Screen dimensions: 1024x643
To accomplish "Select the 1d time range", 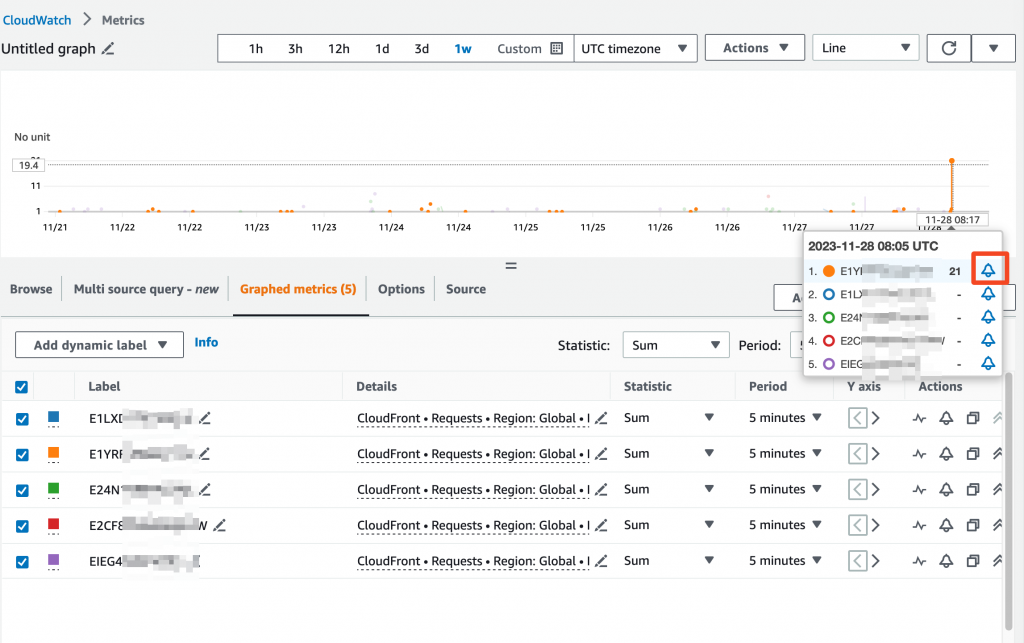I will point(382,48).
